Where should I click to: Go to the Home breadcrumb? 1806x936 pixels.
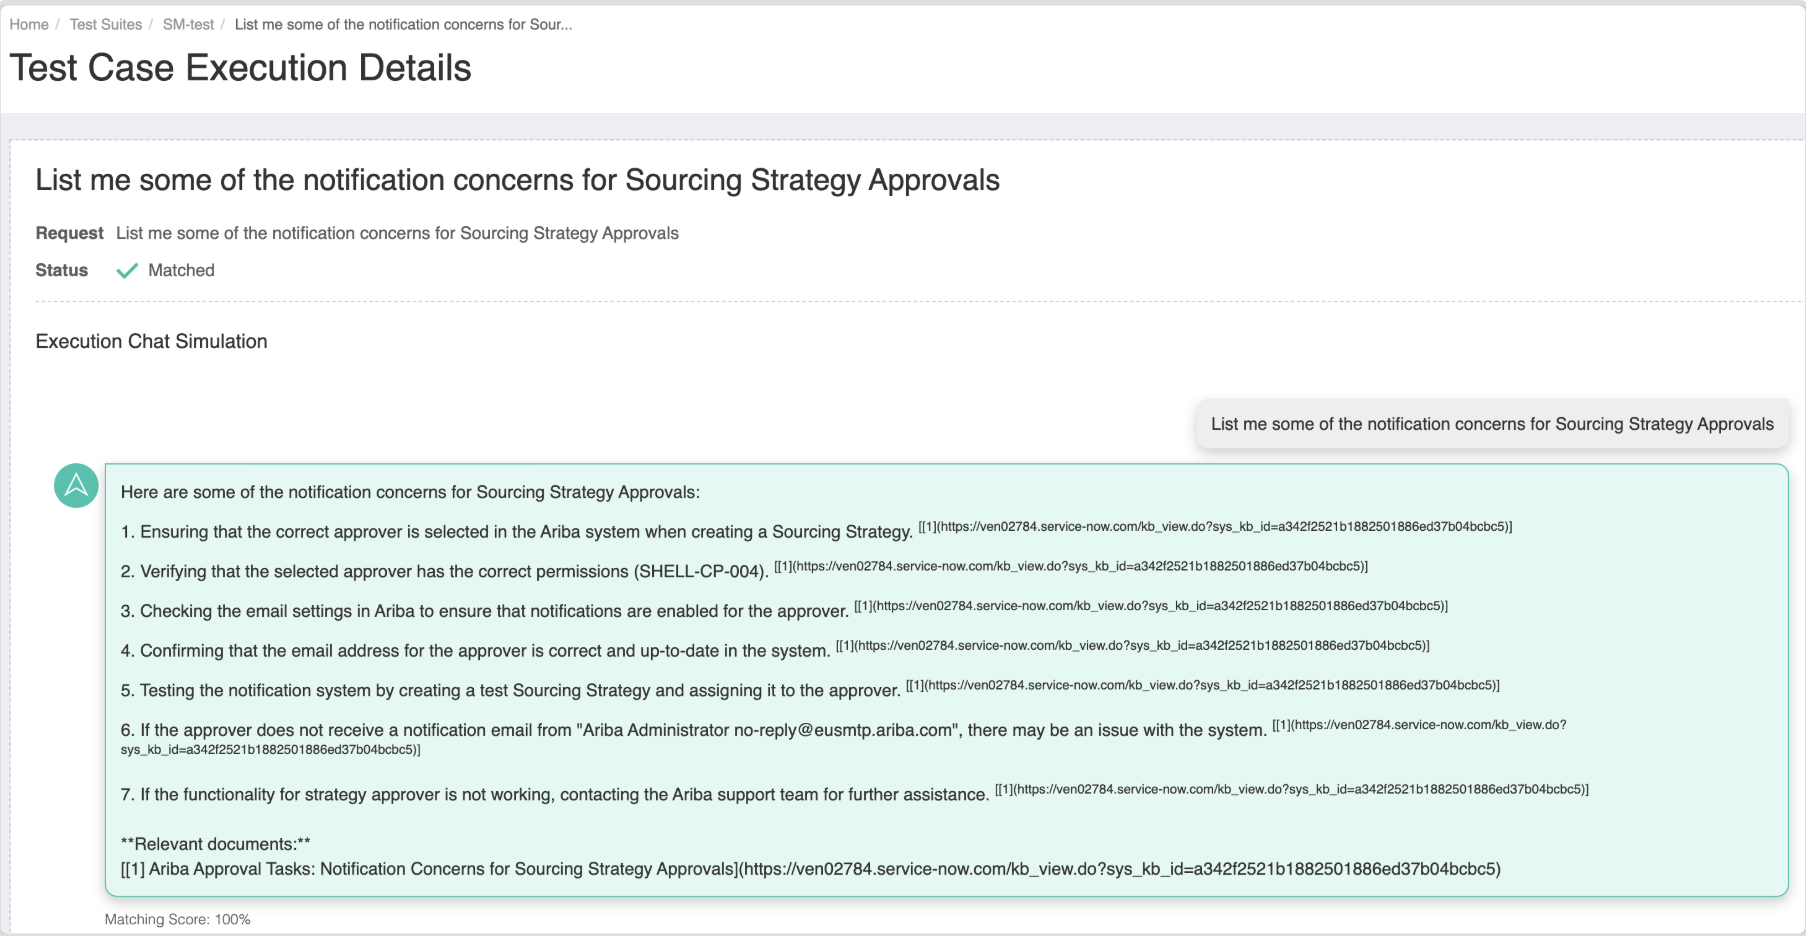[29, 24]
